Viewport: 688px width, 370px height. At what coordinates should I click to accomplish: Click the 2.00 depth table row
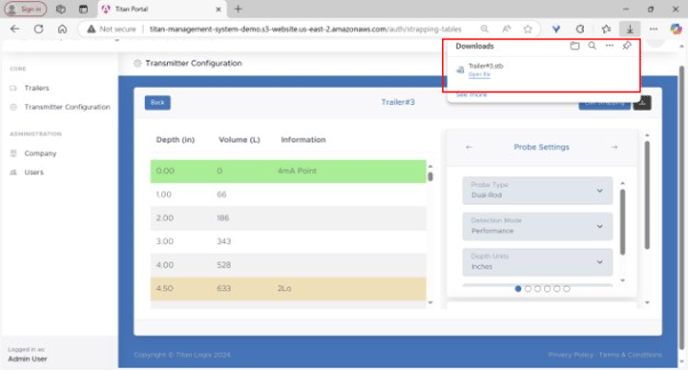[288, 218]
